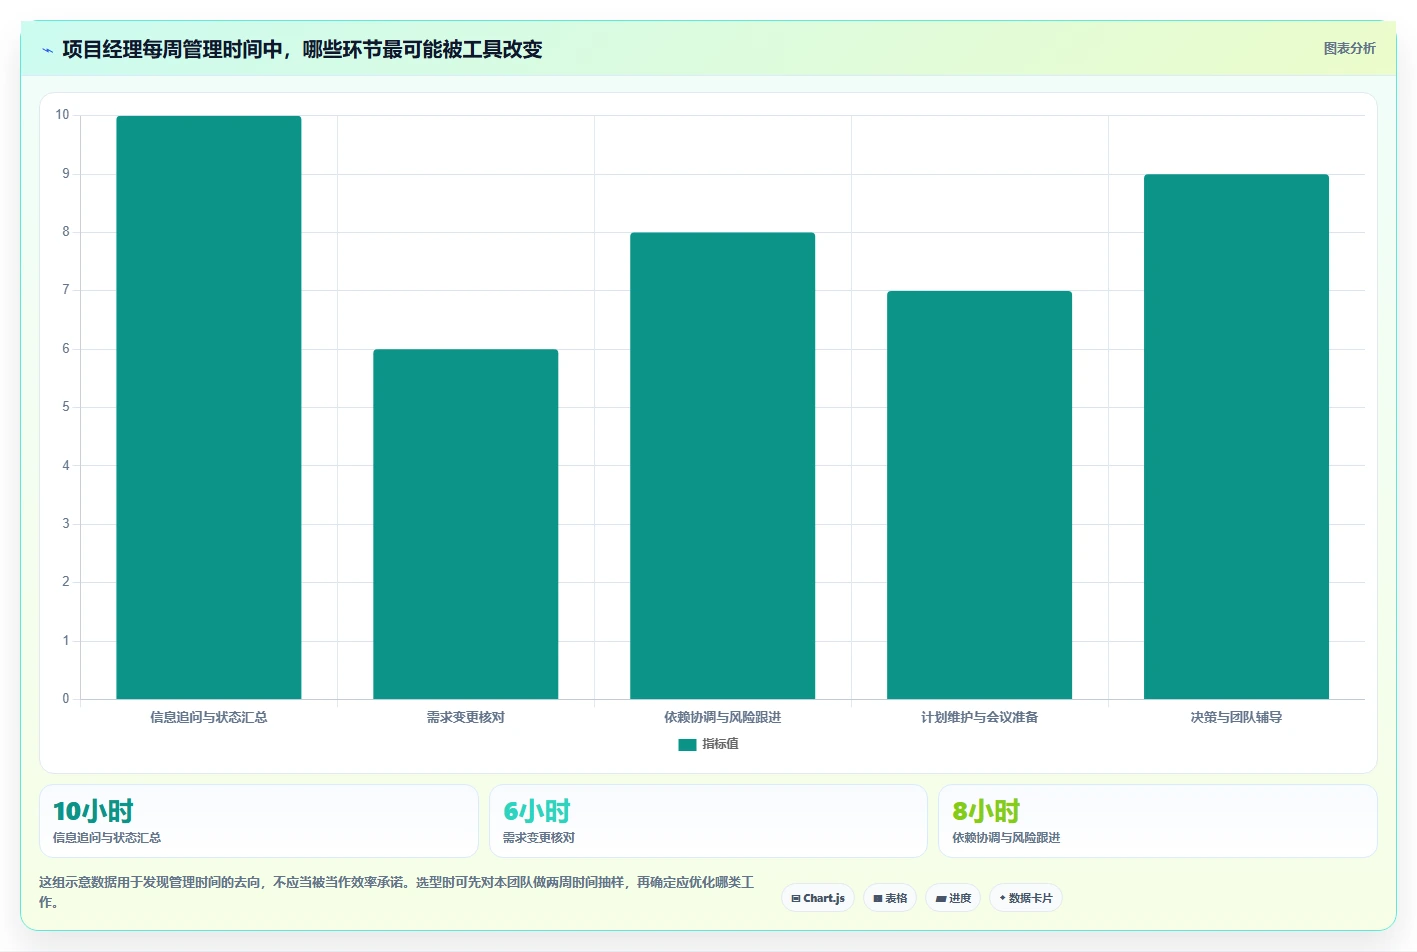The height and width of the screenshot is (952, 1417).
Task: Click the 信息追问与状态汇总 bar in the chart
Action: (209, 407)
